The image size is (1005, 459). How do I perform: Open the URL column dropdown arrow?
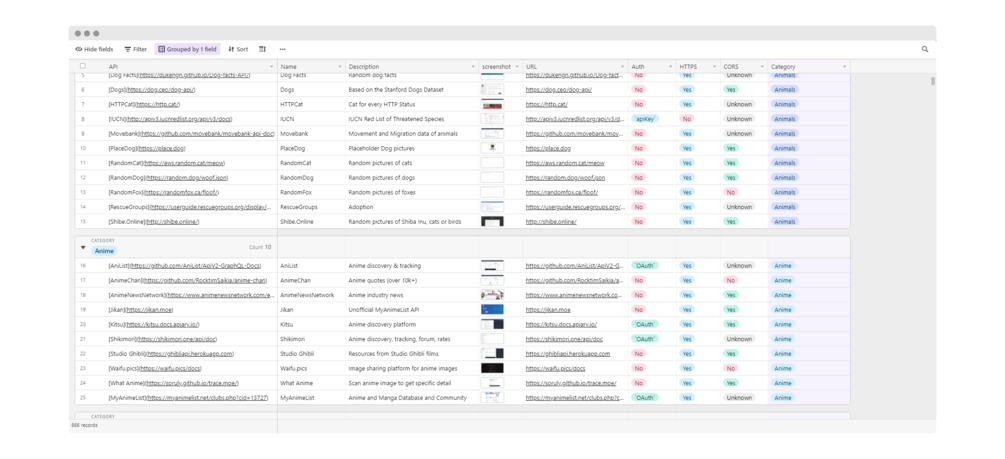click(622, 67)
